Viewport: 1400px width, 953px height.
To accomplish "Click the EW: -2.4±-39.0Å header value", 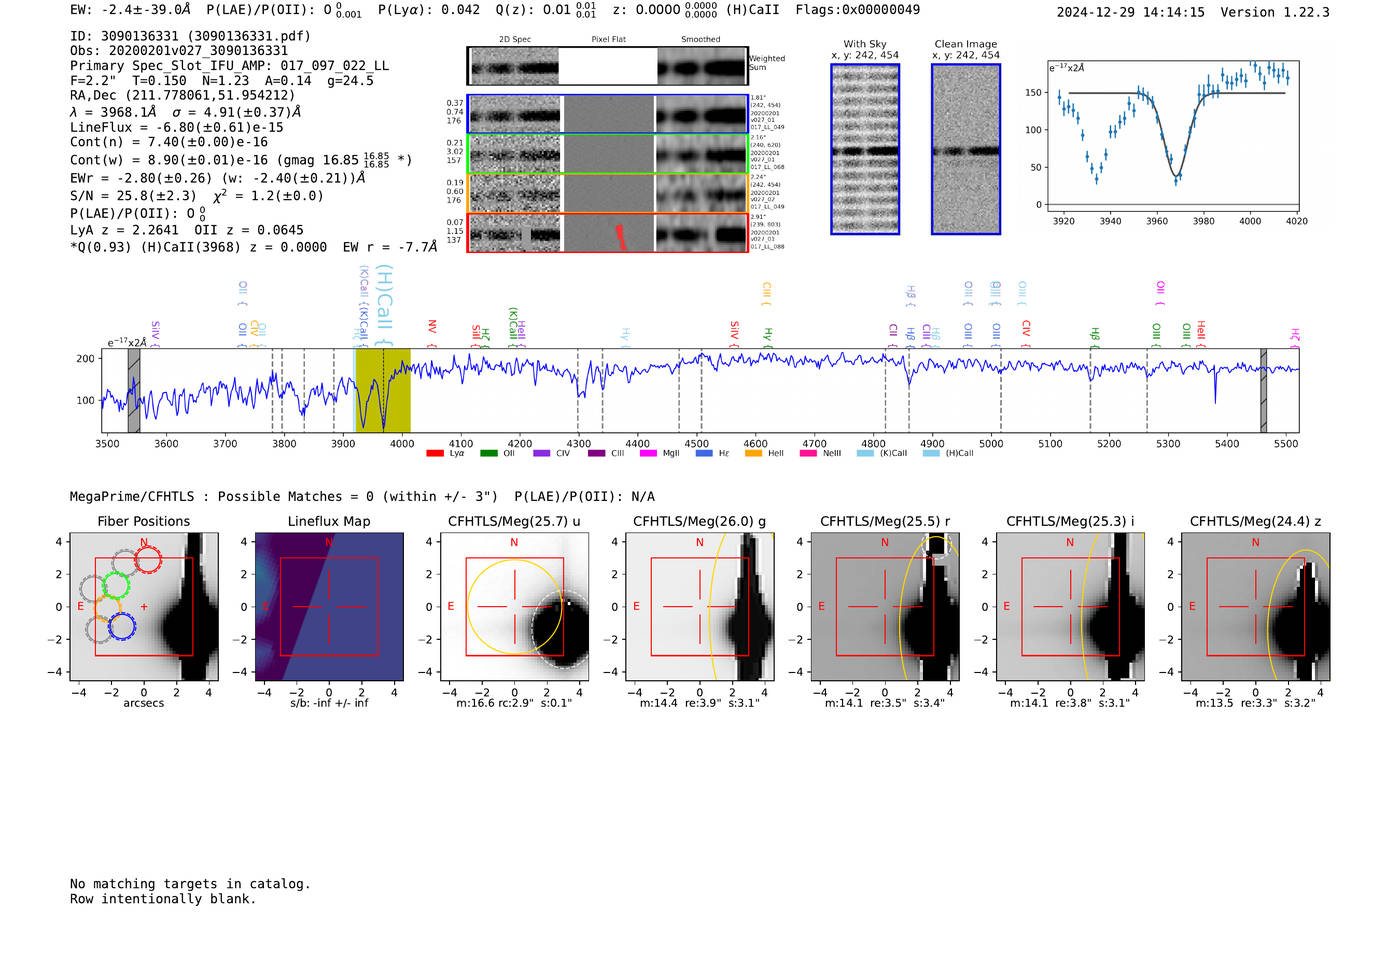I will tap(130, 10).
